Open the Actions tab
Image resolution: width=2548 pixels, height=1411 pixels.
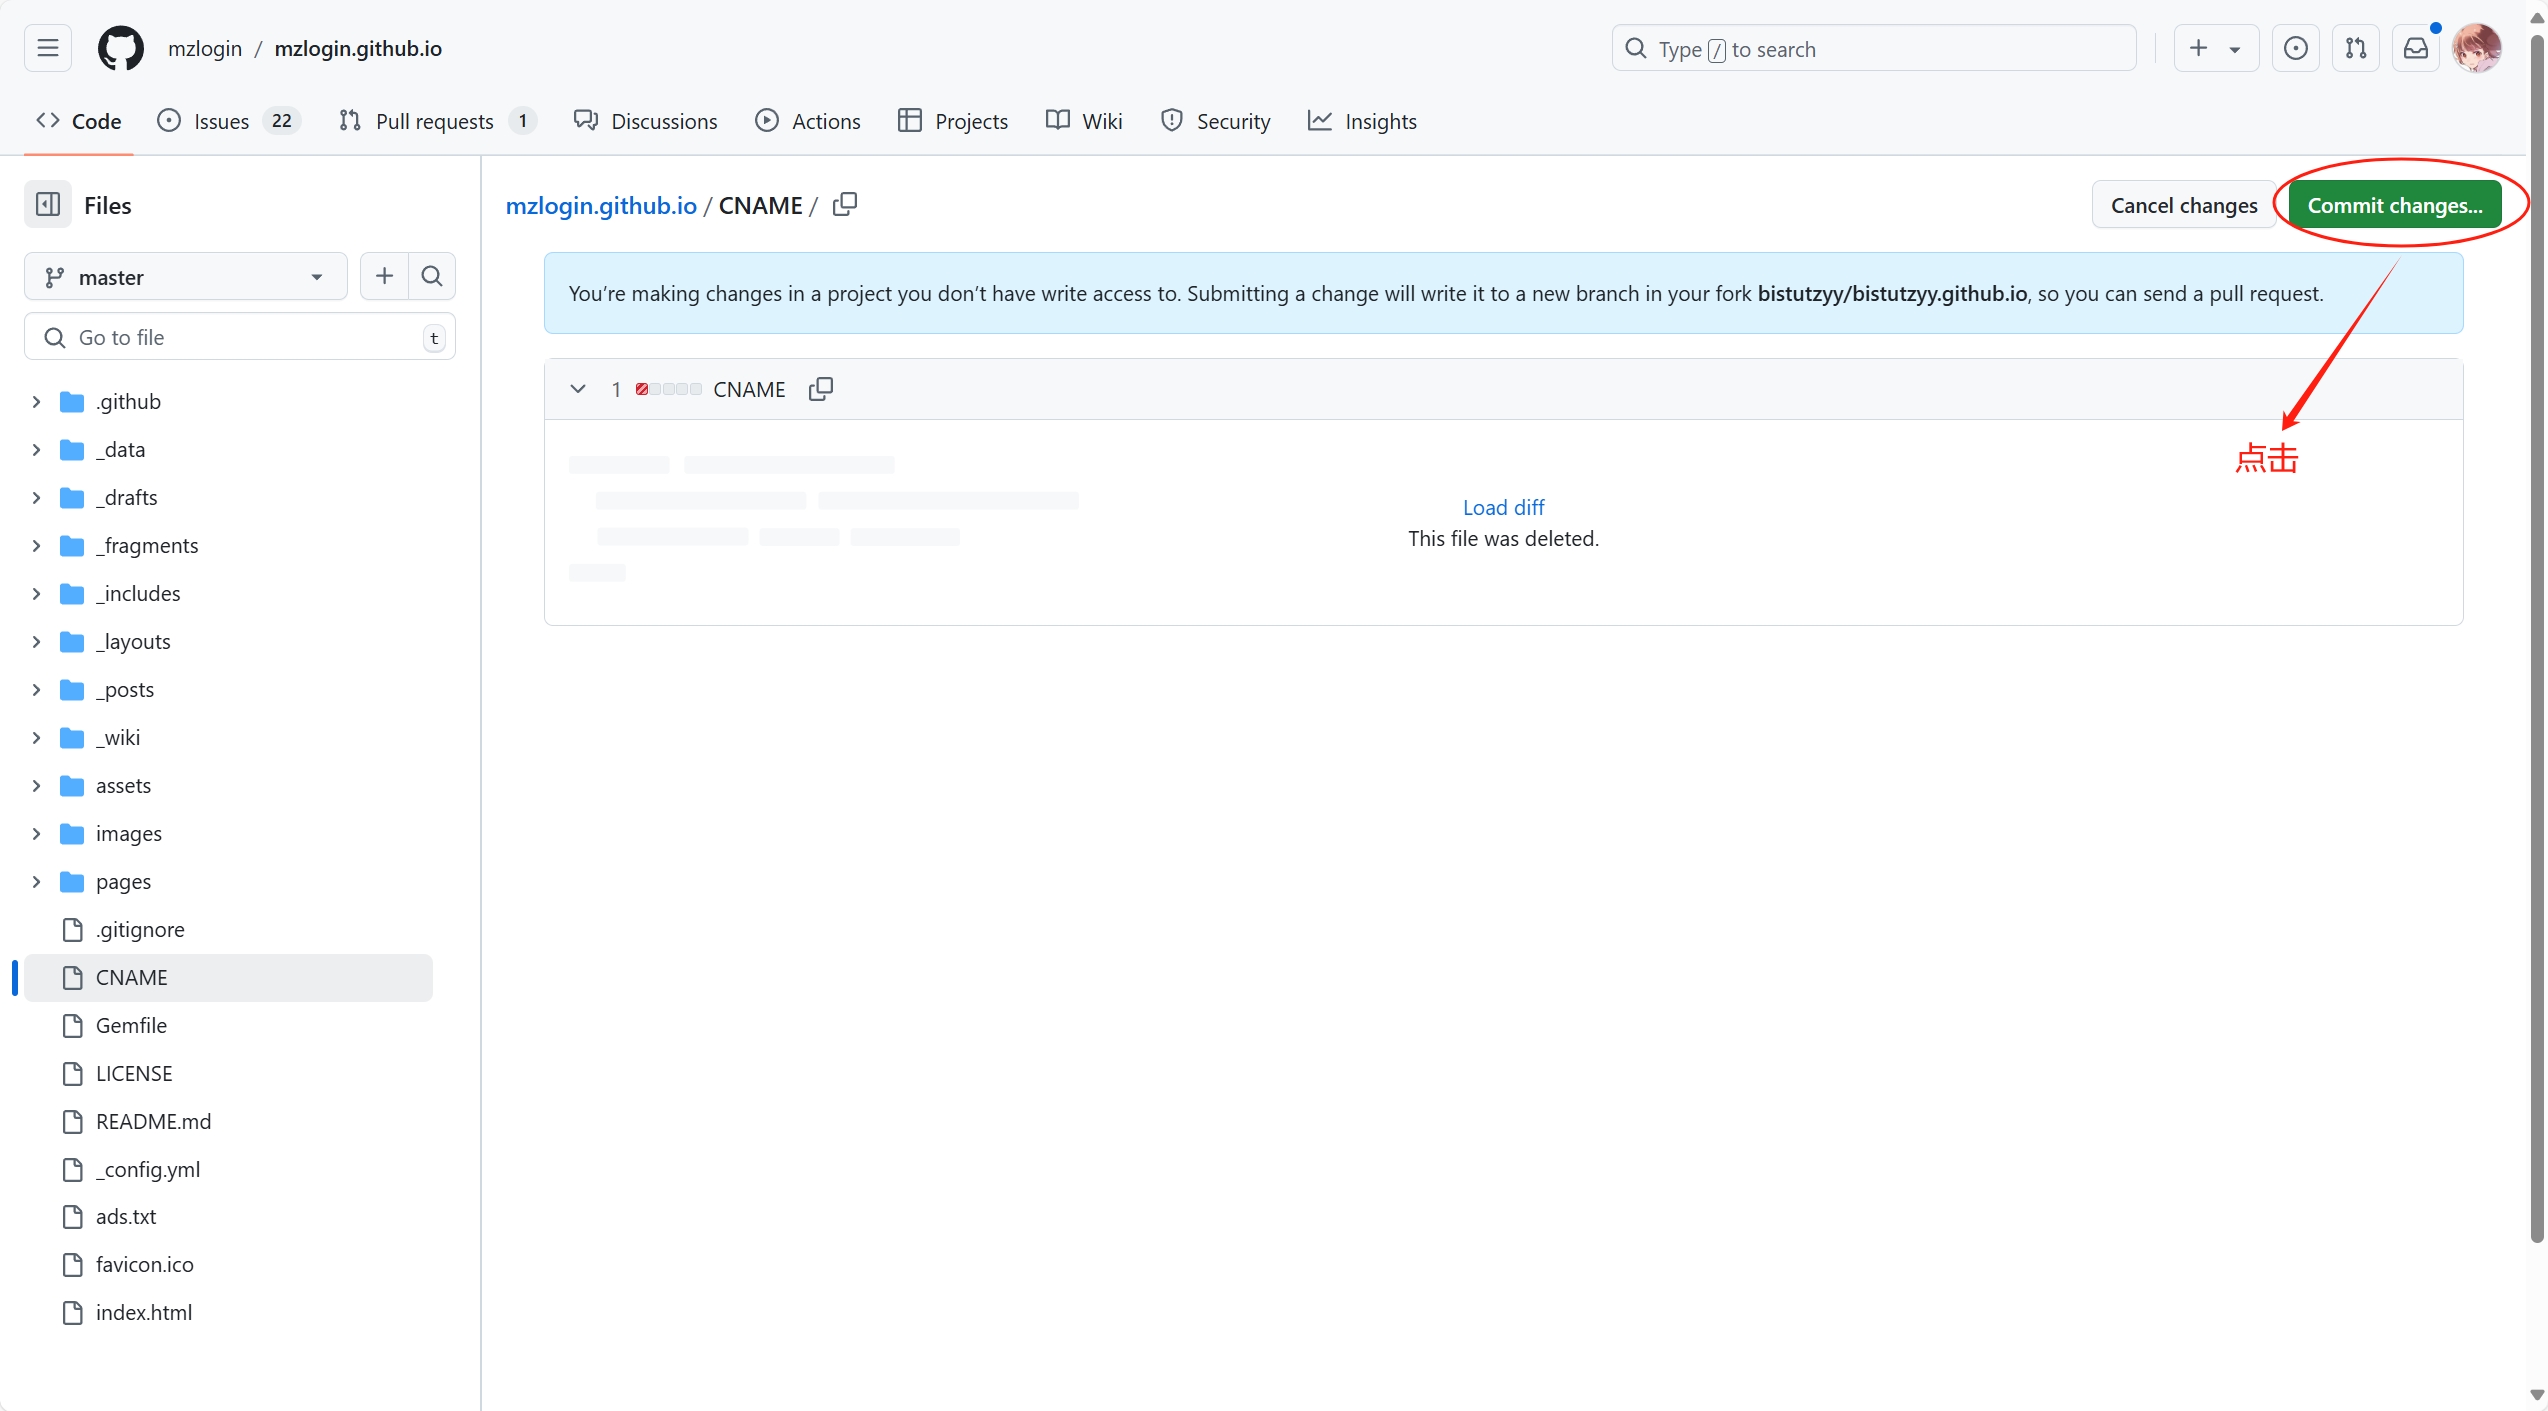(808, 121)
